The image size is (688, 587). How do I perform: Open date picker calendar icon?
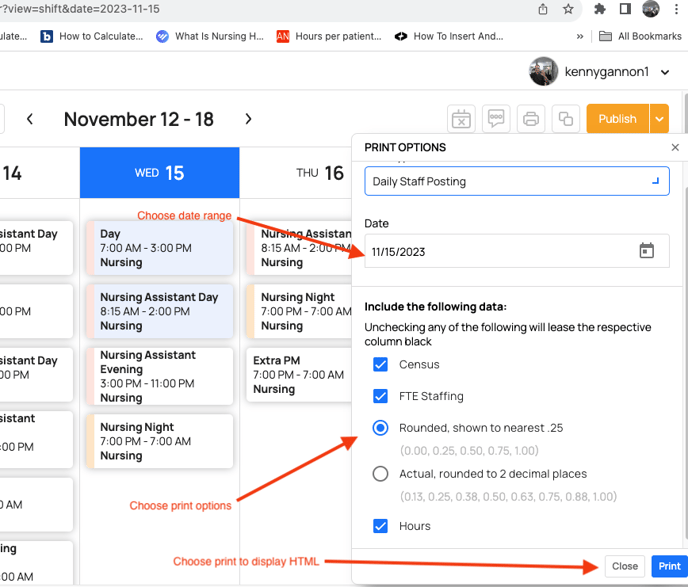pos(646,251)
